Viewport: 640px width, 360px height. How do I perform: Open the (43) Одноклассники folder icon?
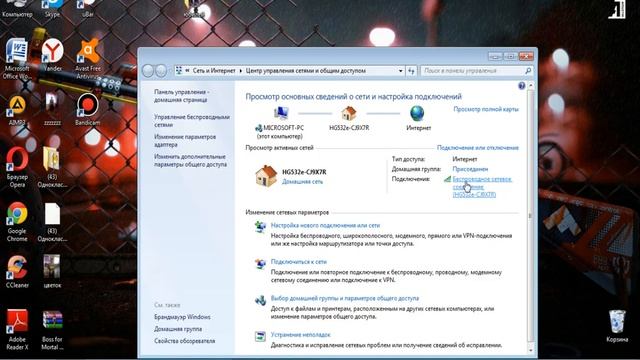[x=52, y=167]
